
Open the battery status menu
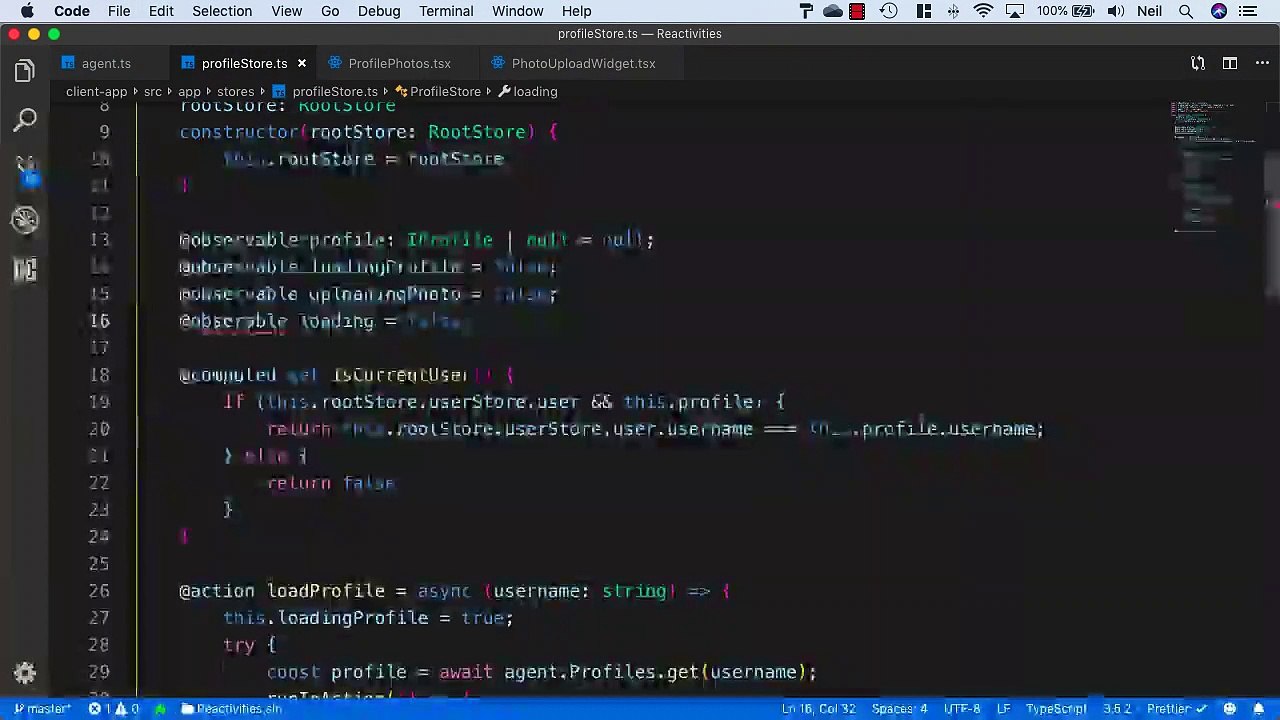click(x=1065, y=11)
